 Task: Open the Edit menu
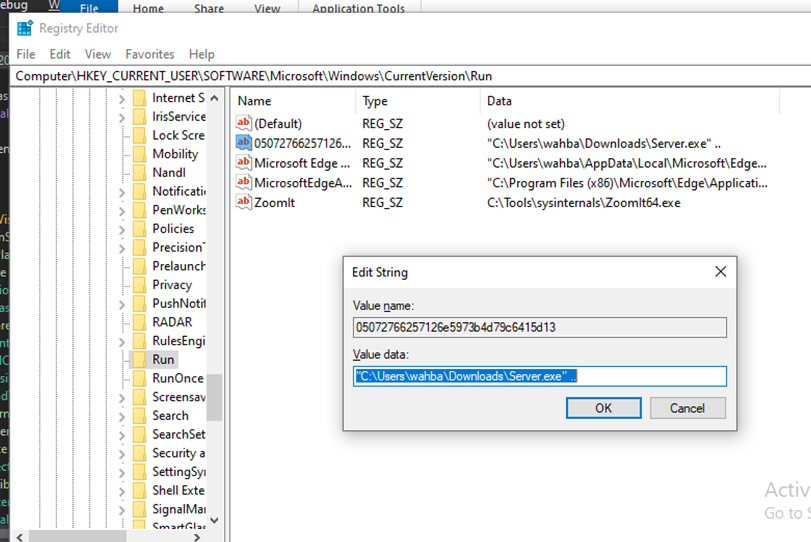pos(60,54)
